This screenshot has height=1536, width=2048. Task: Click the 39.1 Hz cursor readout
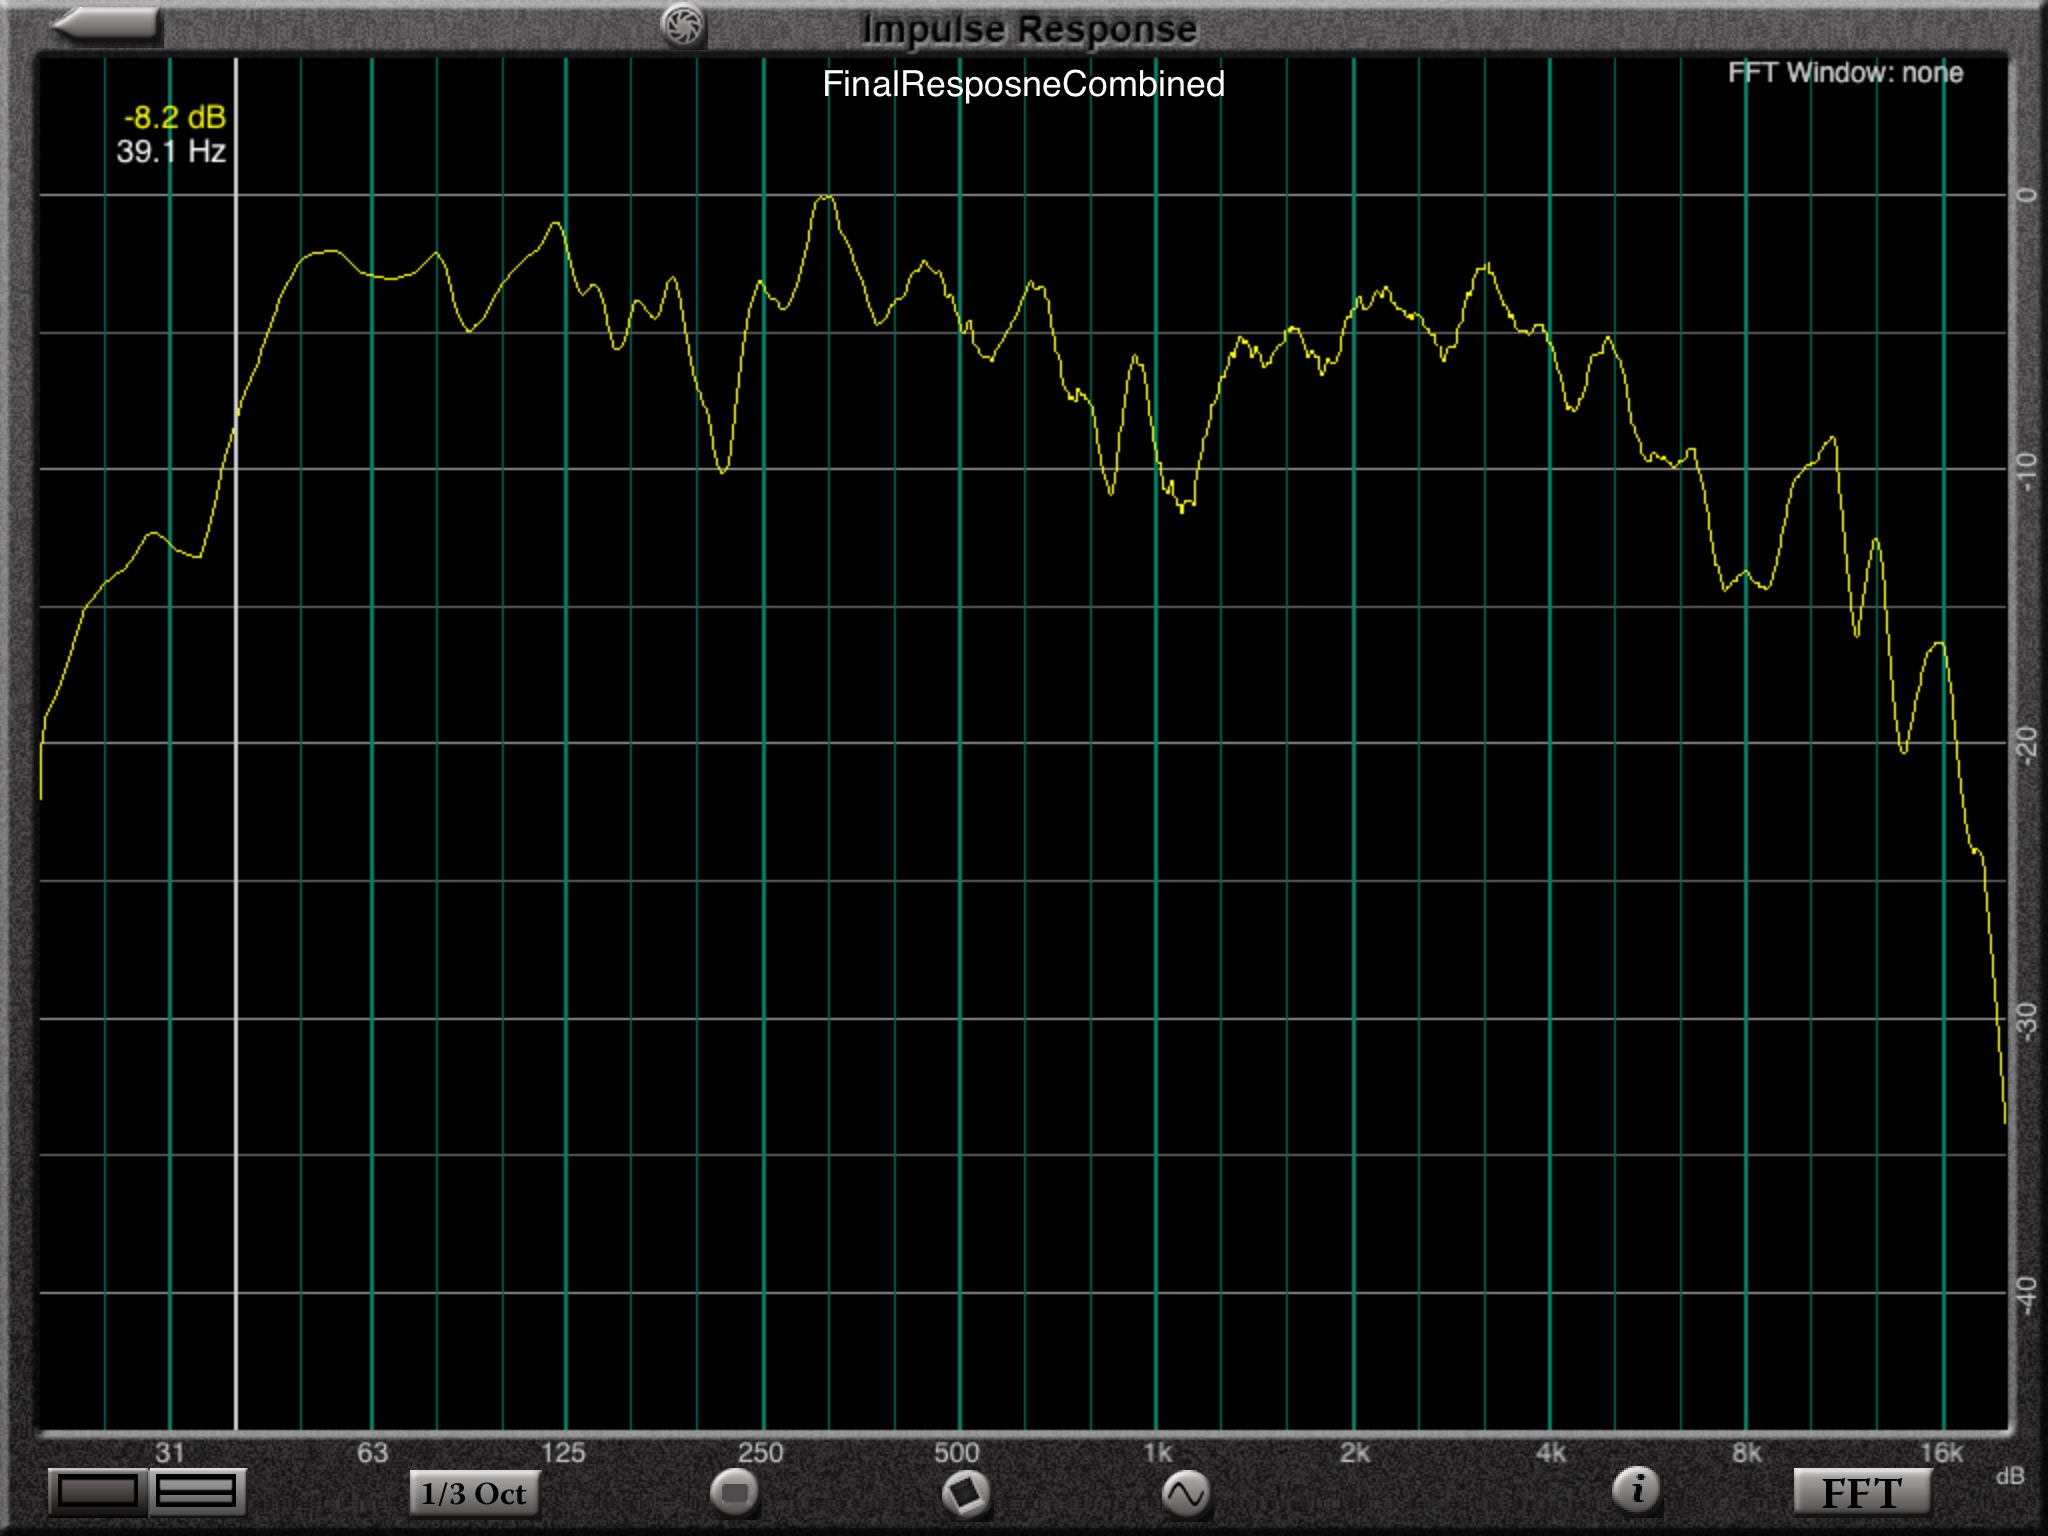tap(171, 152)
